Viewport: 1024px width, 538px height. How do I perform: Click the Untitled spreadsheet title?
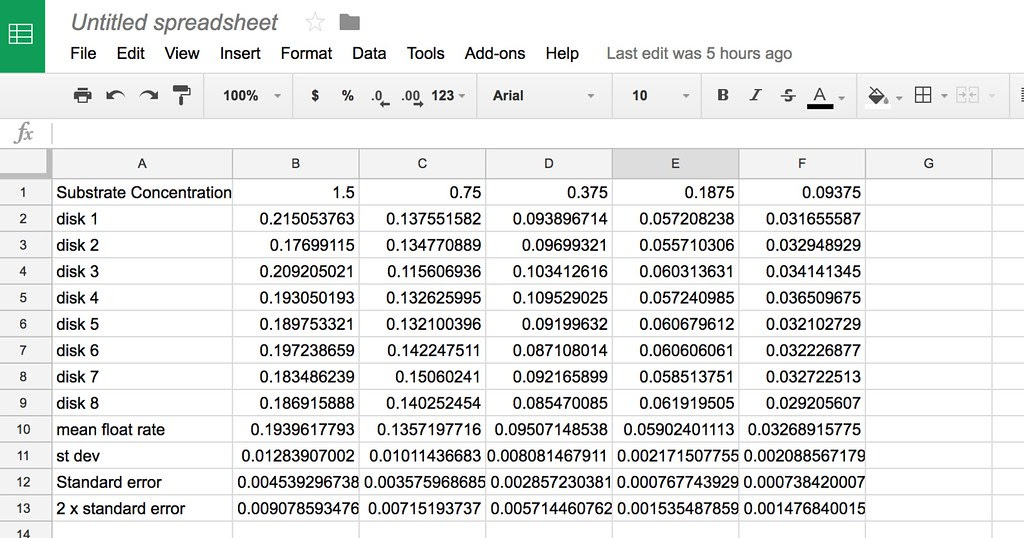(174, 23)
